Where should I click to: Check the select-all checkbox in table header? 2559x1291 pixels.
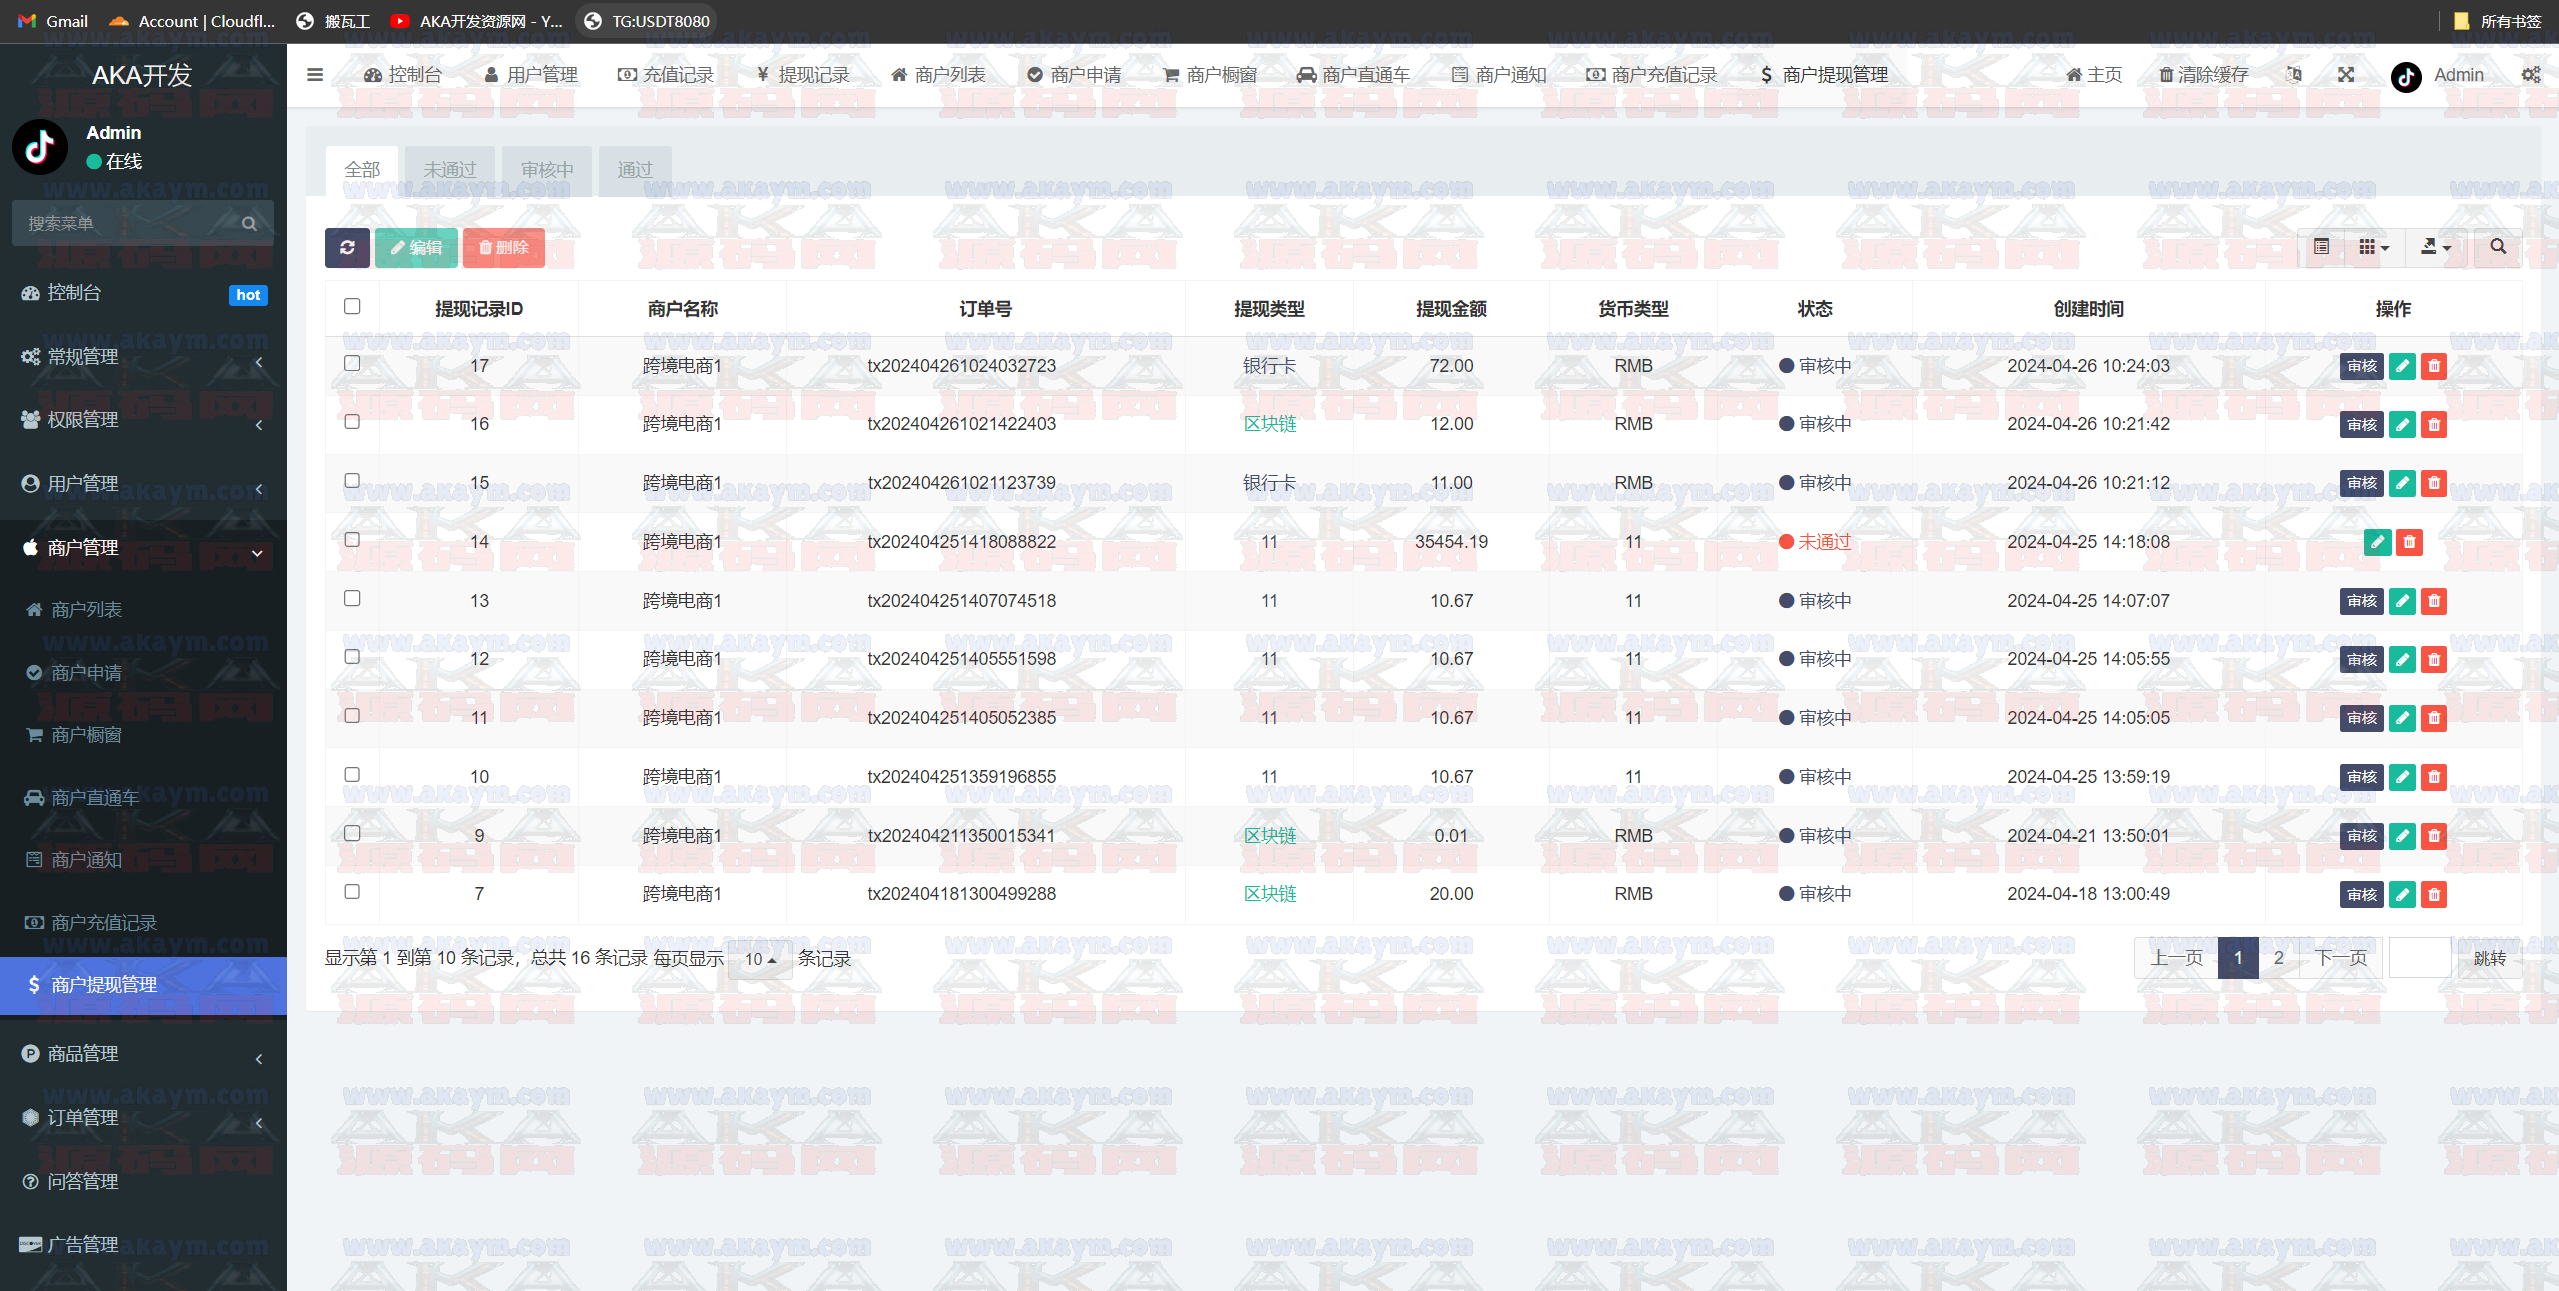pyautogui.click(x=352, y=306)
